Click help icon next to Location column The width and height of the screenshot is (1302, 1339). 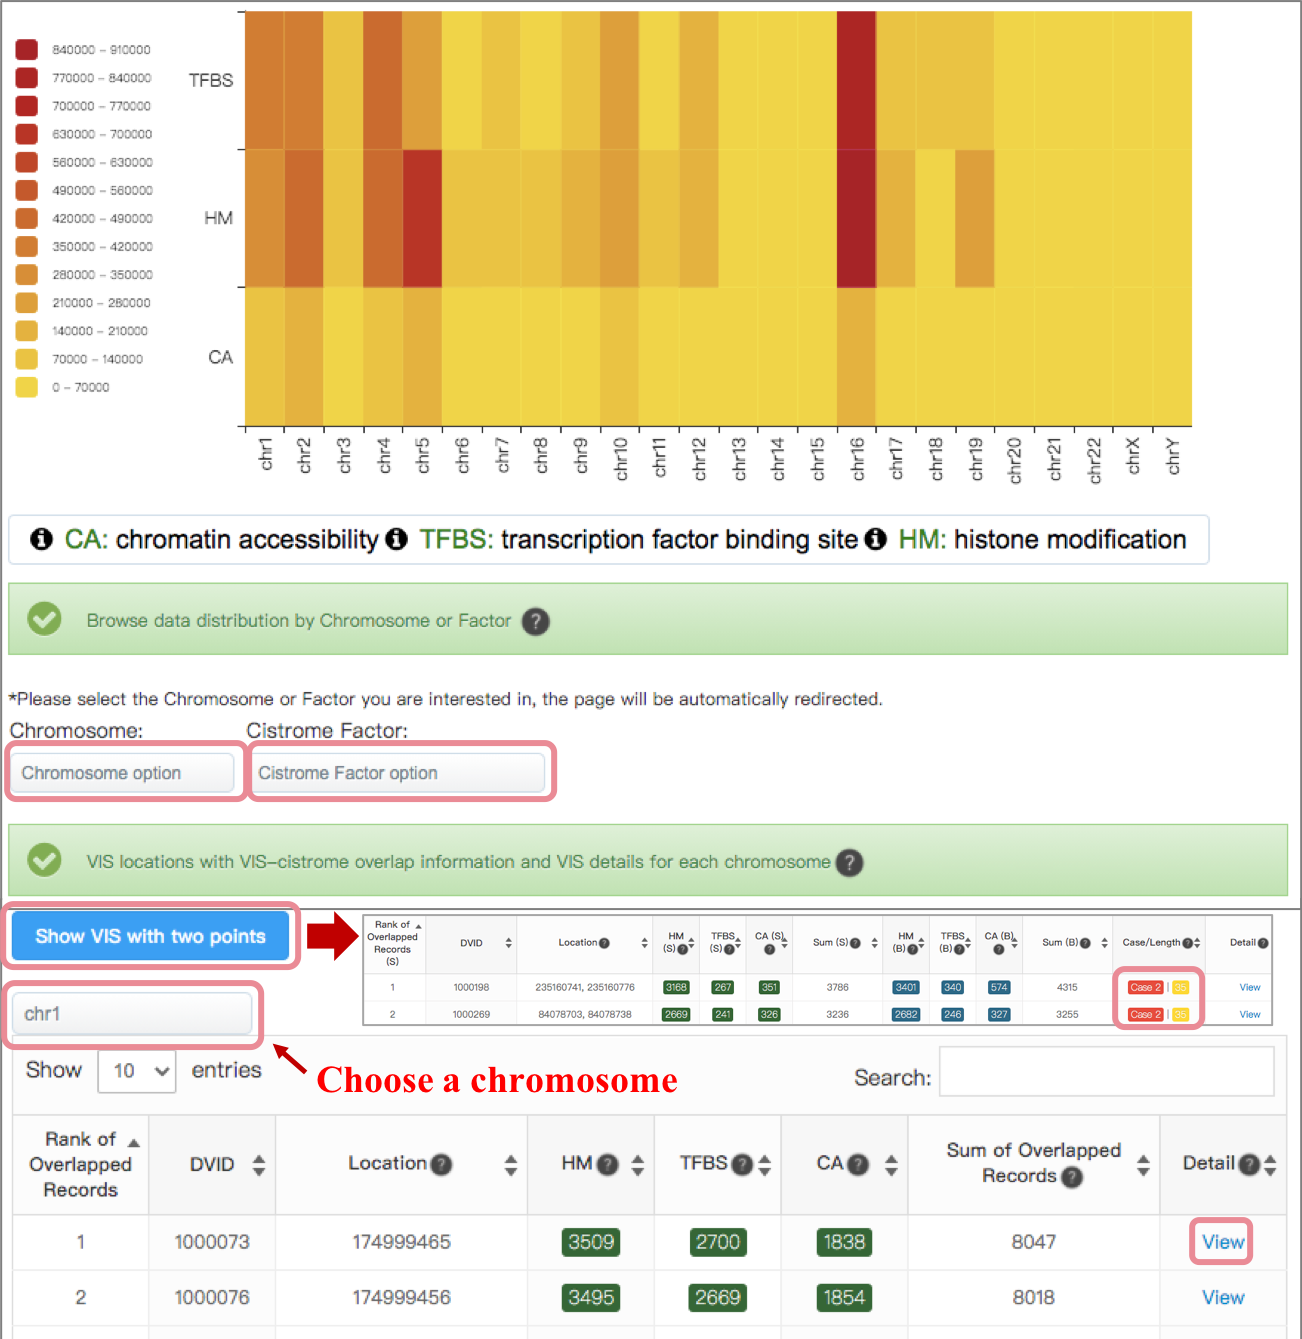click(441, 1165)
